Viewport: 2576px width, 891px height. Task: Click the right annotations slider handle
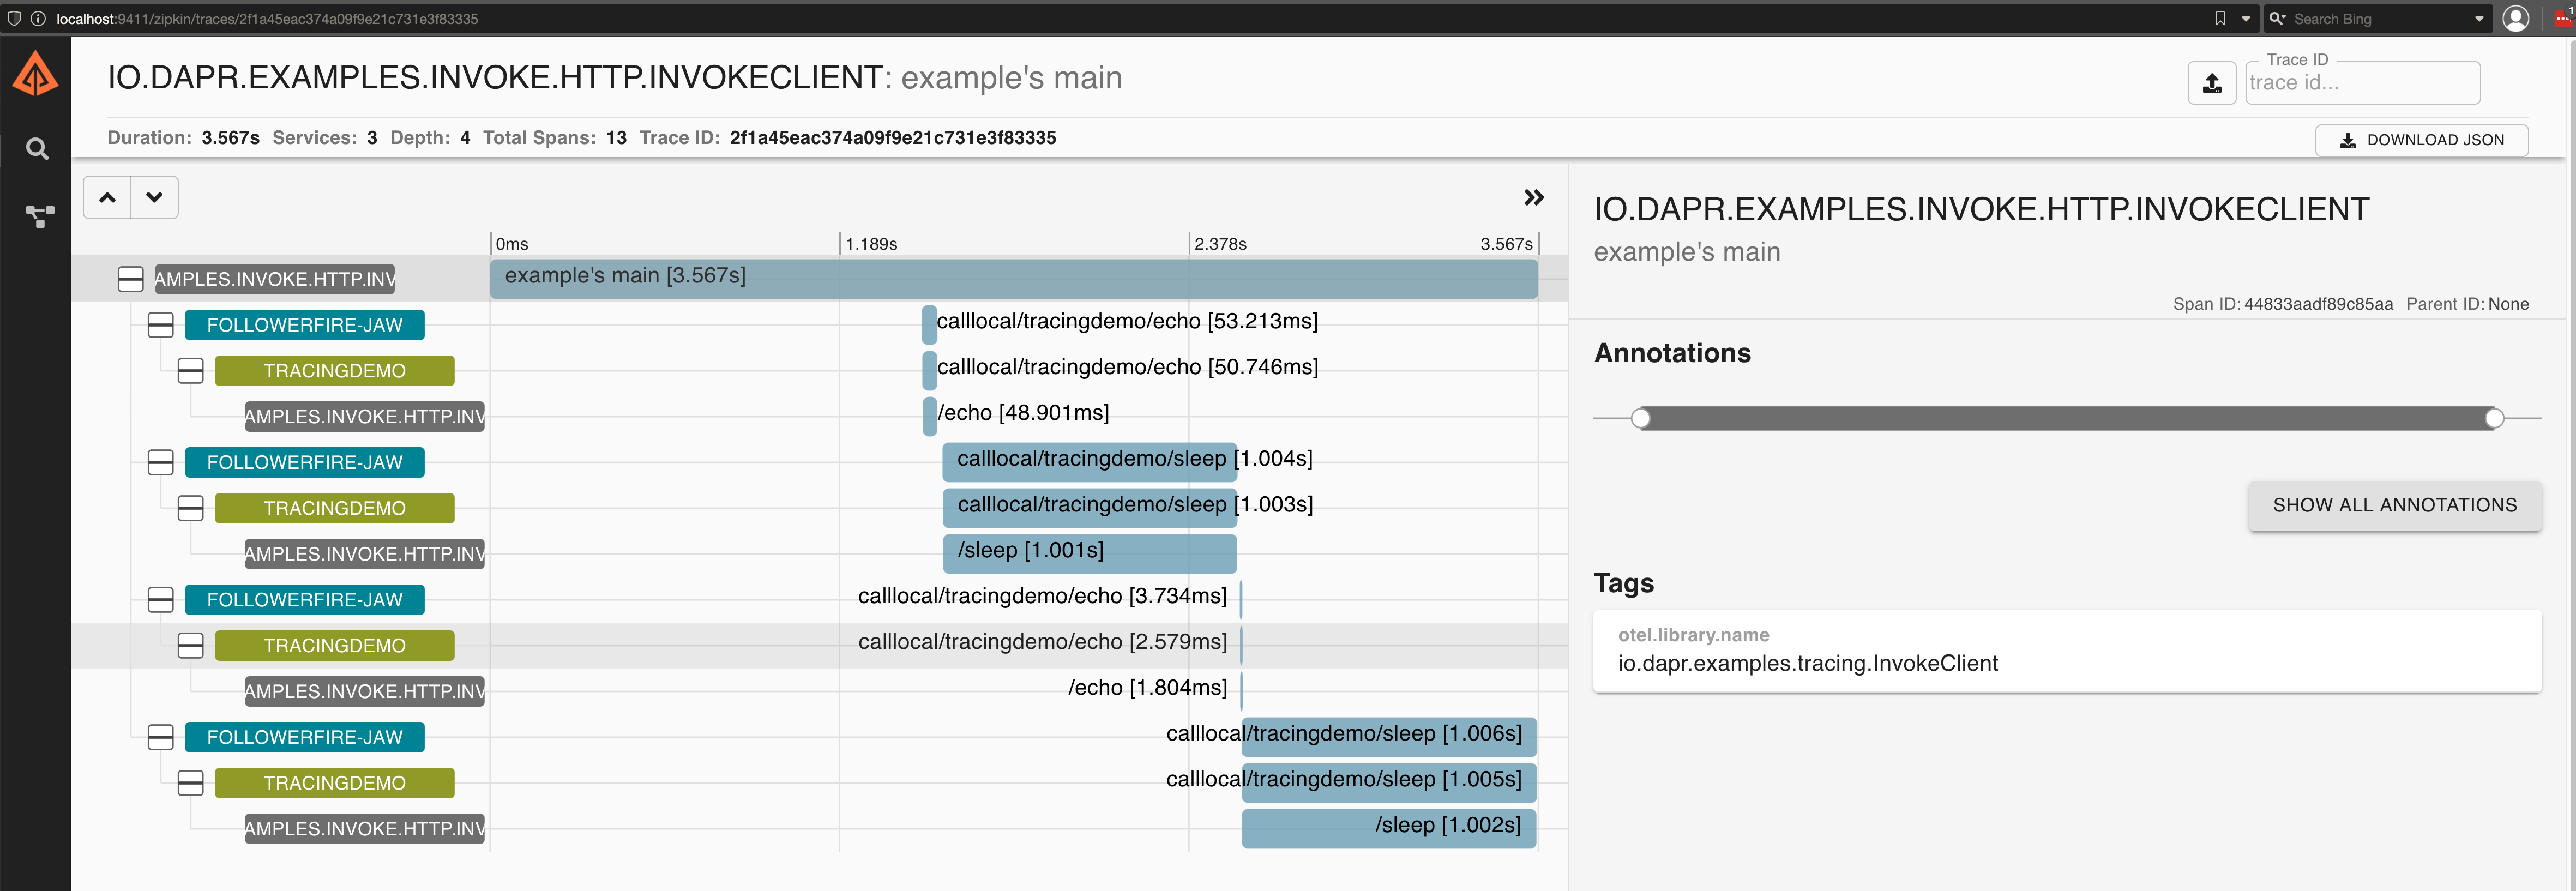[x=2494, y=418]
